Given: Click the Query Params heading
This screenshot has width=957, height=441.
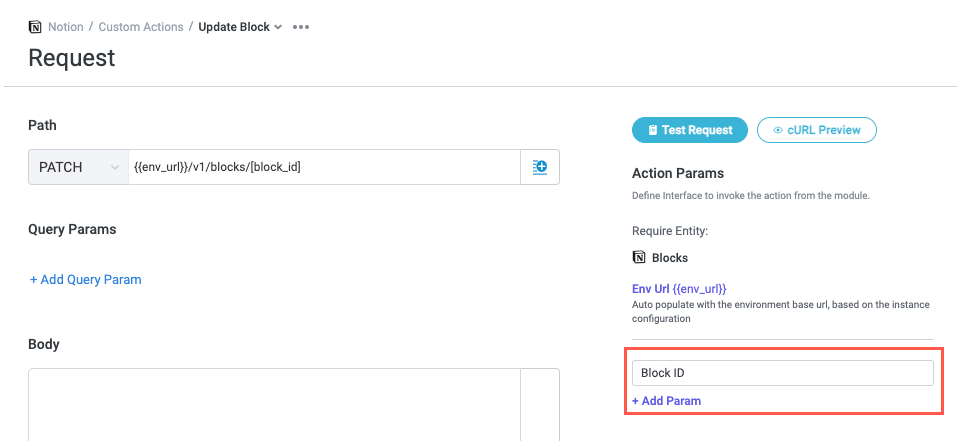Looking at the screenshot, I should (x=72, y=229).
